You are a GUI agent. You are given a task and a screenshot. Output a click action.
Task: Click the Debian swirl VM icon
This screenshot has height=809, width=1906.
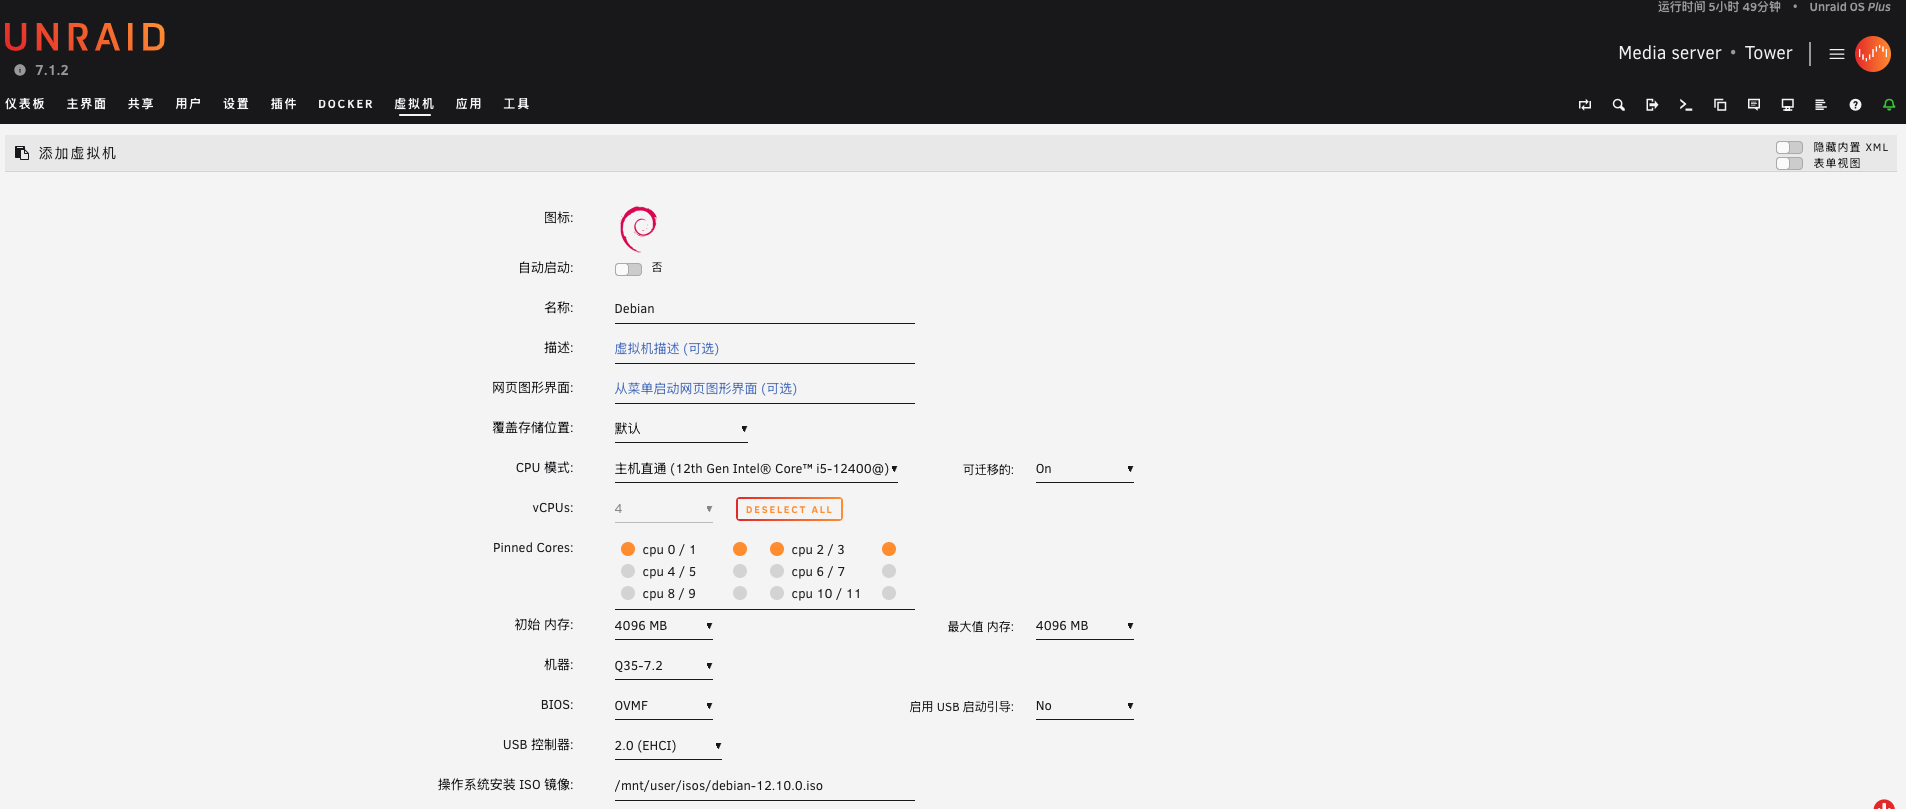pyautogui.click(x=638, y=229)
